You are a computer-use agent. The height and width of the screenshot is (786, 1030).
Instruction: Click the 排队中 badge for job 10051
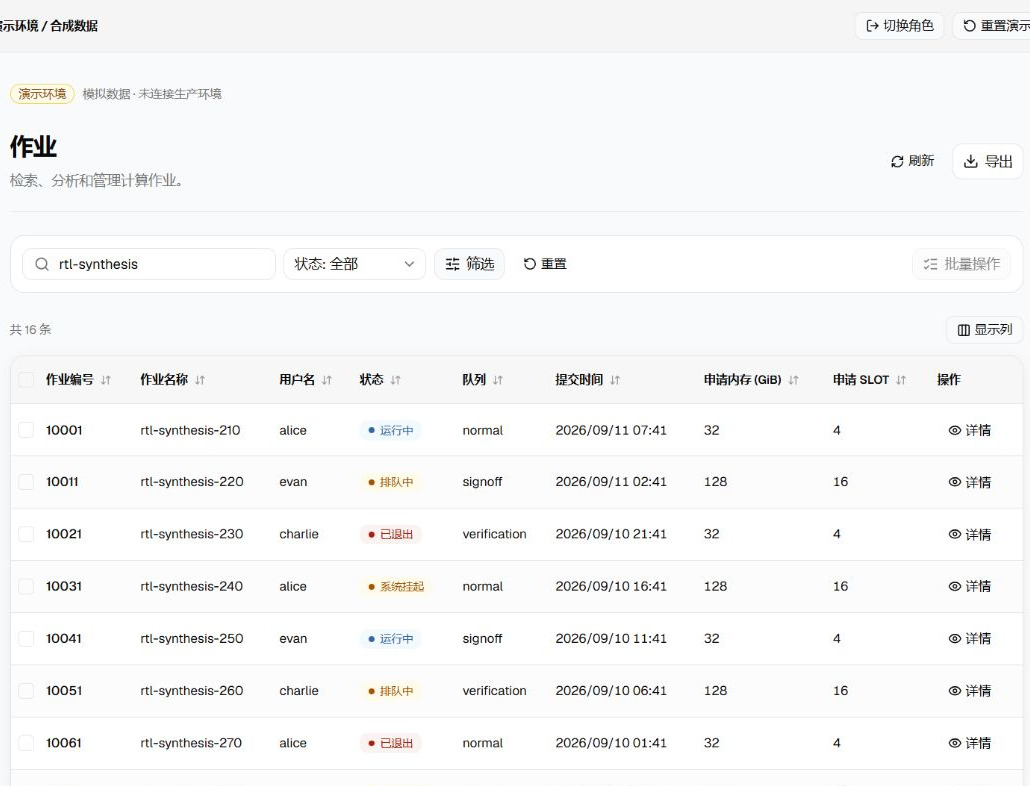tap(390, 691)
